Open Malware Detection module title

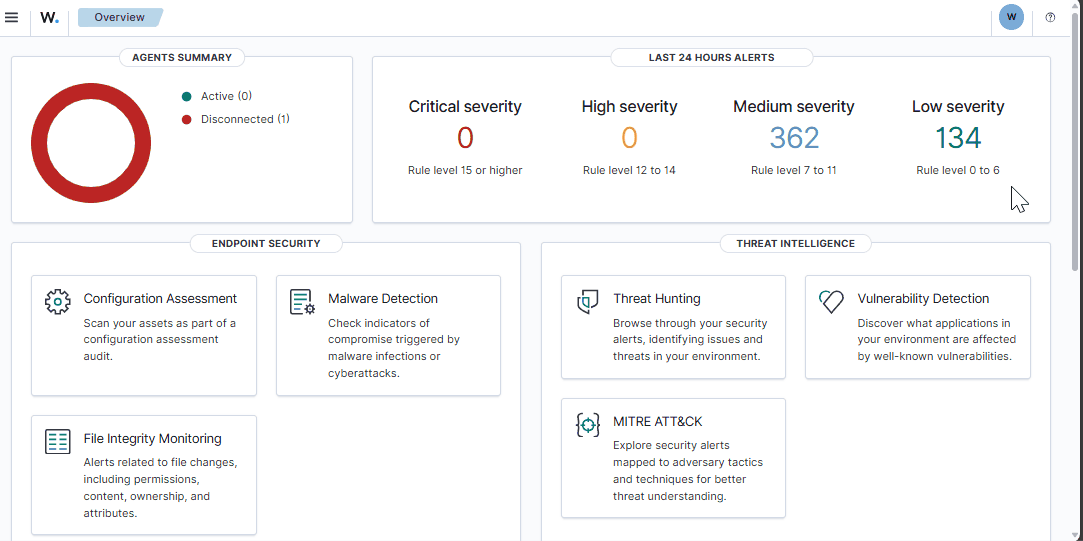pos(383,298)
